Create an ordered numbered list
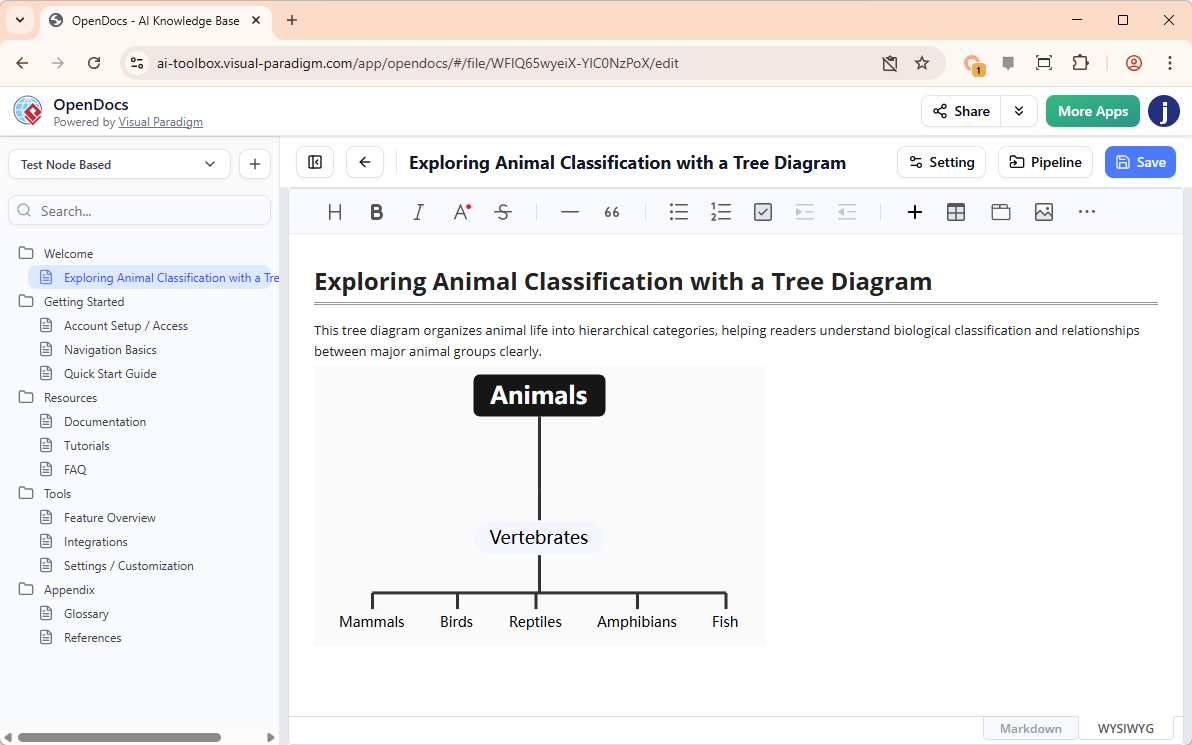This screenshot has width=1192, height=745. click(x=721, y=212)
